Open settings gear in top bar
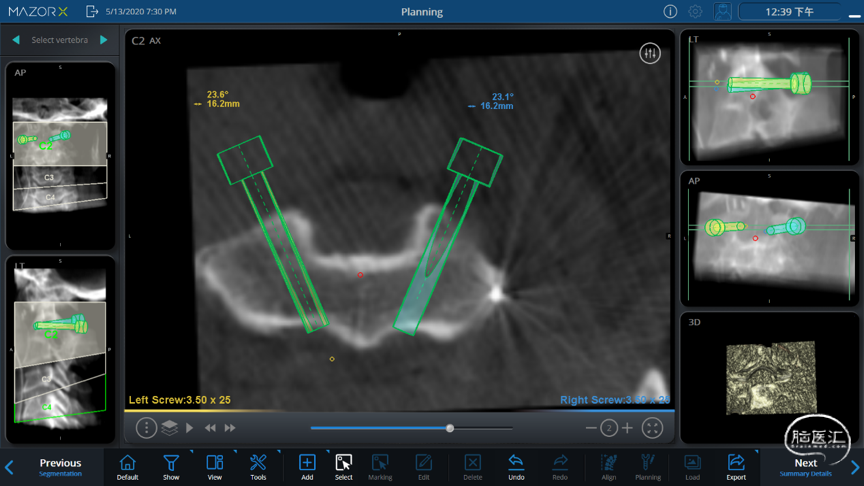 click(695, 12)
